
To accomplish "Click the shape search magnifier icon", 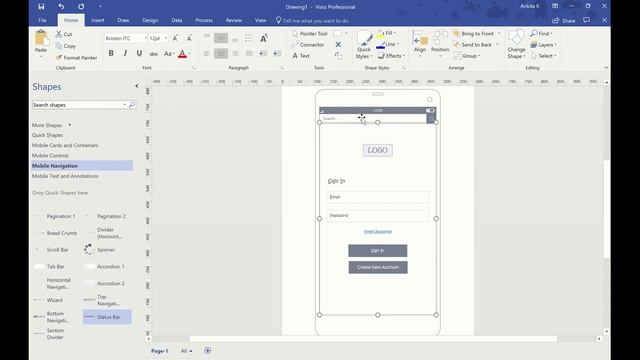I will tap(132, 105).
